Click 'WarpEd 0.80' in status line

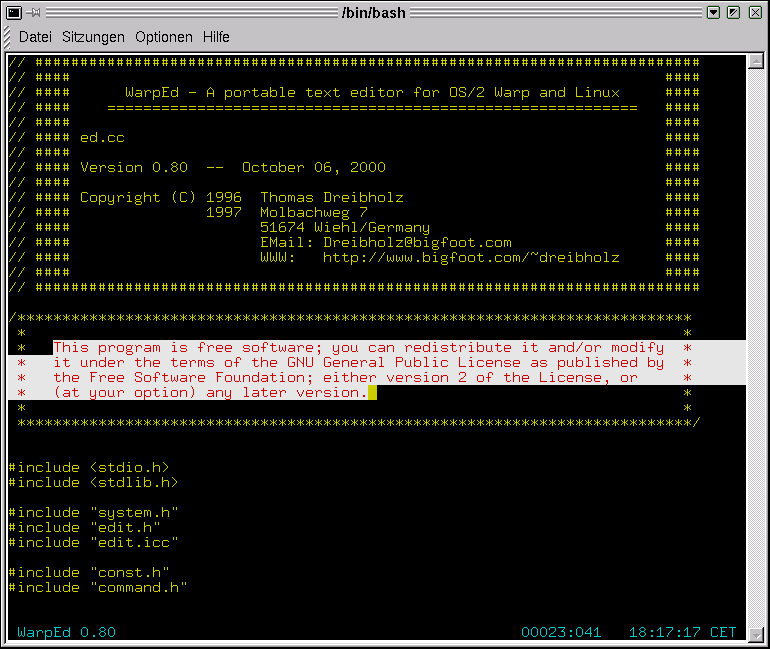point(66,632)
